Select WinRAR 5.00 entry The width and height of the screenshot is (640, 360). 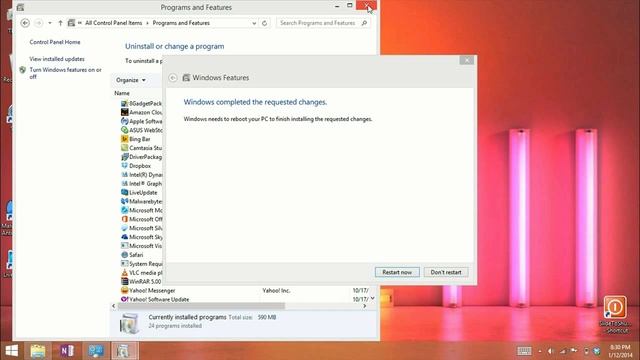(141, 282)
